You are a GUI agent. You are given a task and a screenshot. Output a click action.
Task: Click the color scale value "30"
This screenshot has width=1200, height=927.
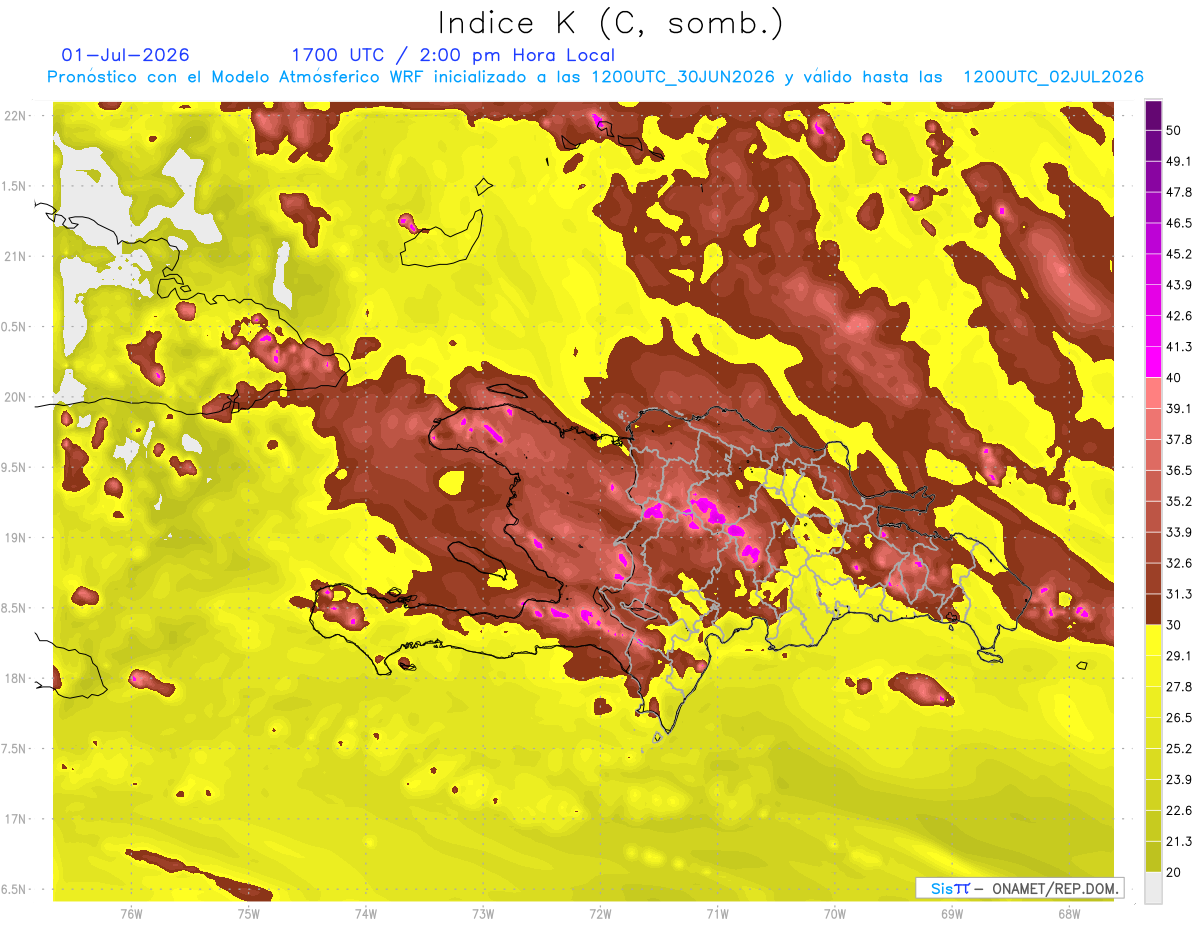point(1175,625)
